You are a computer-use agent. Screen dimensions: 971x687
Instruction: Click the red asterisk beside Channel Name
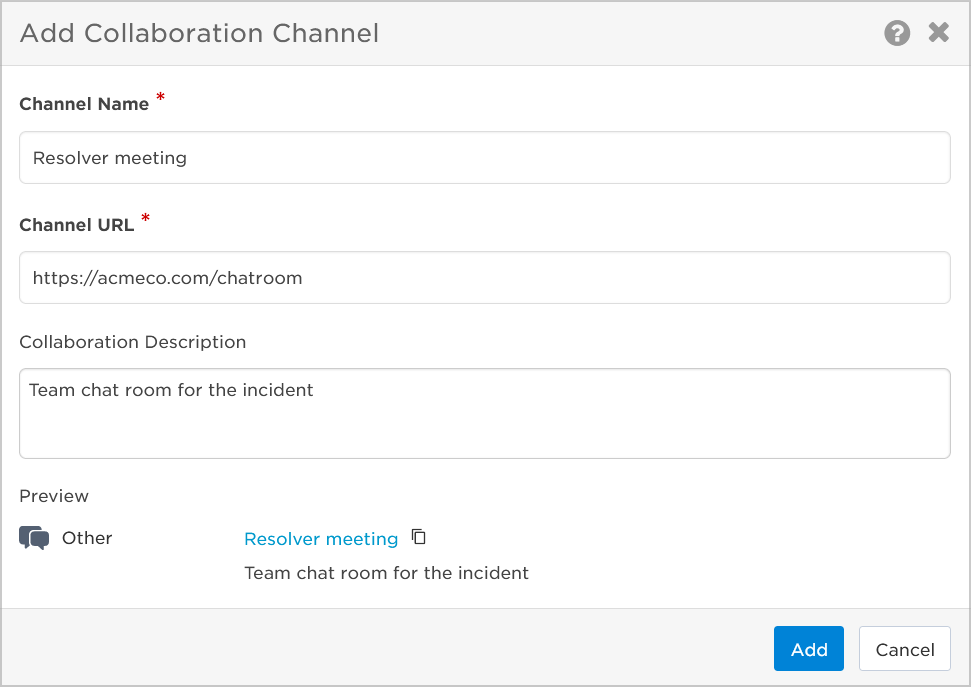click(160, 97)
